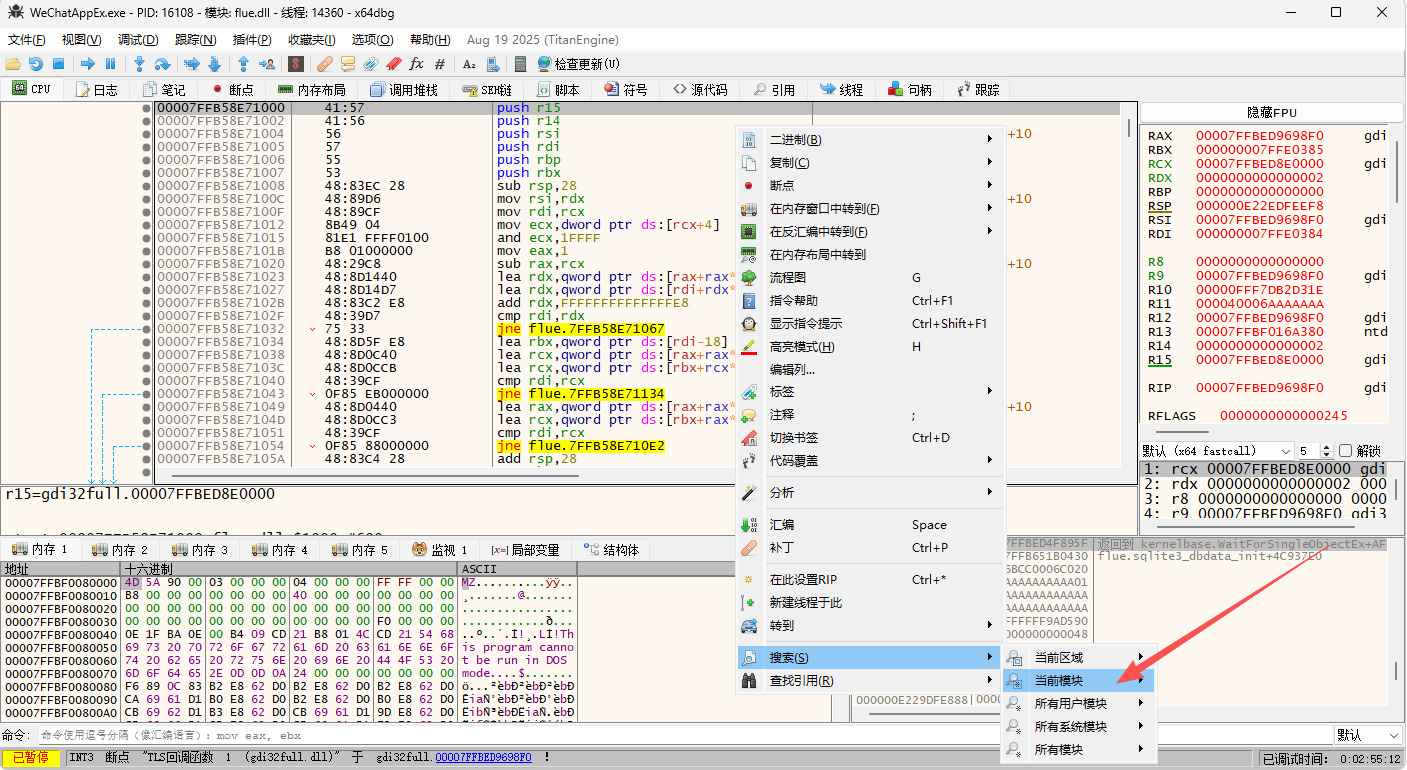The image size is (1407, 770).
Task: Open the Patches band-aid toolbar icon
Action: 324,64
